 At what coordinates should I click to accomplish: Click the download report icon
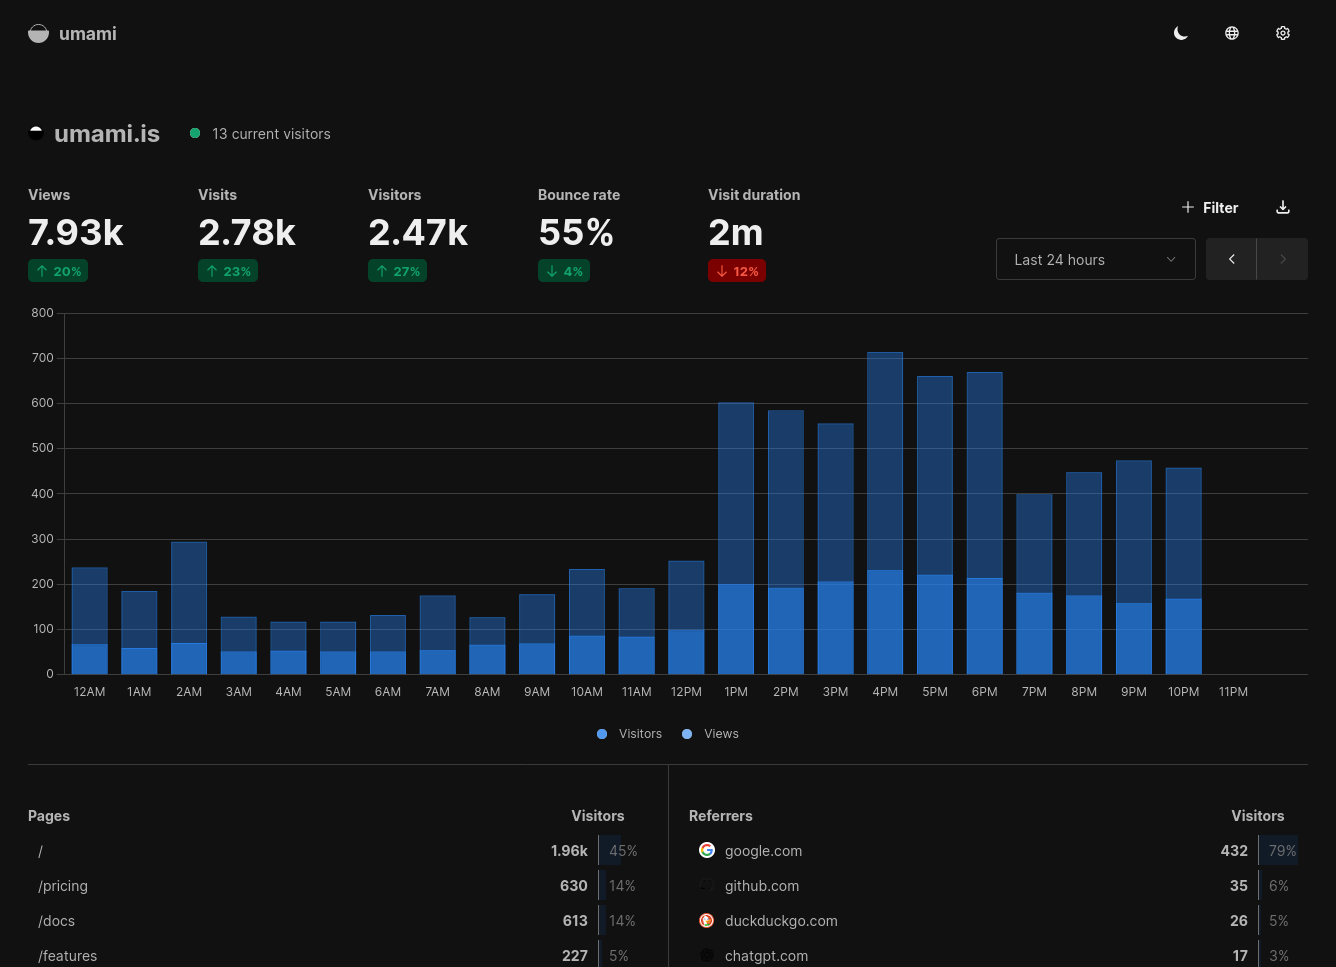tap(1283, 207)
